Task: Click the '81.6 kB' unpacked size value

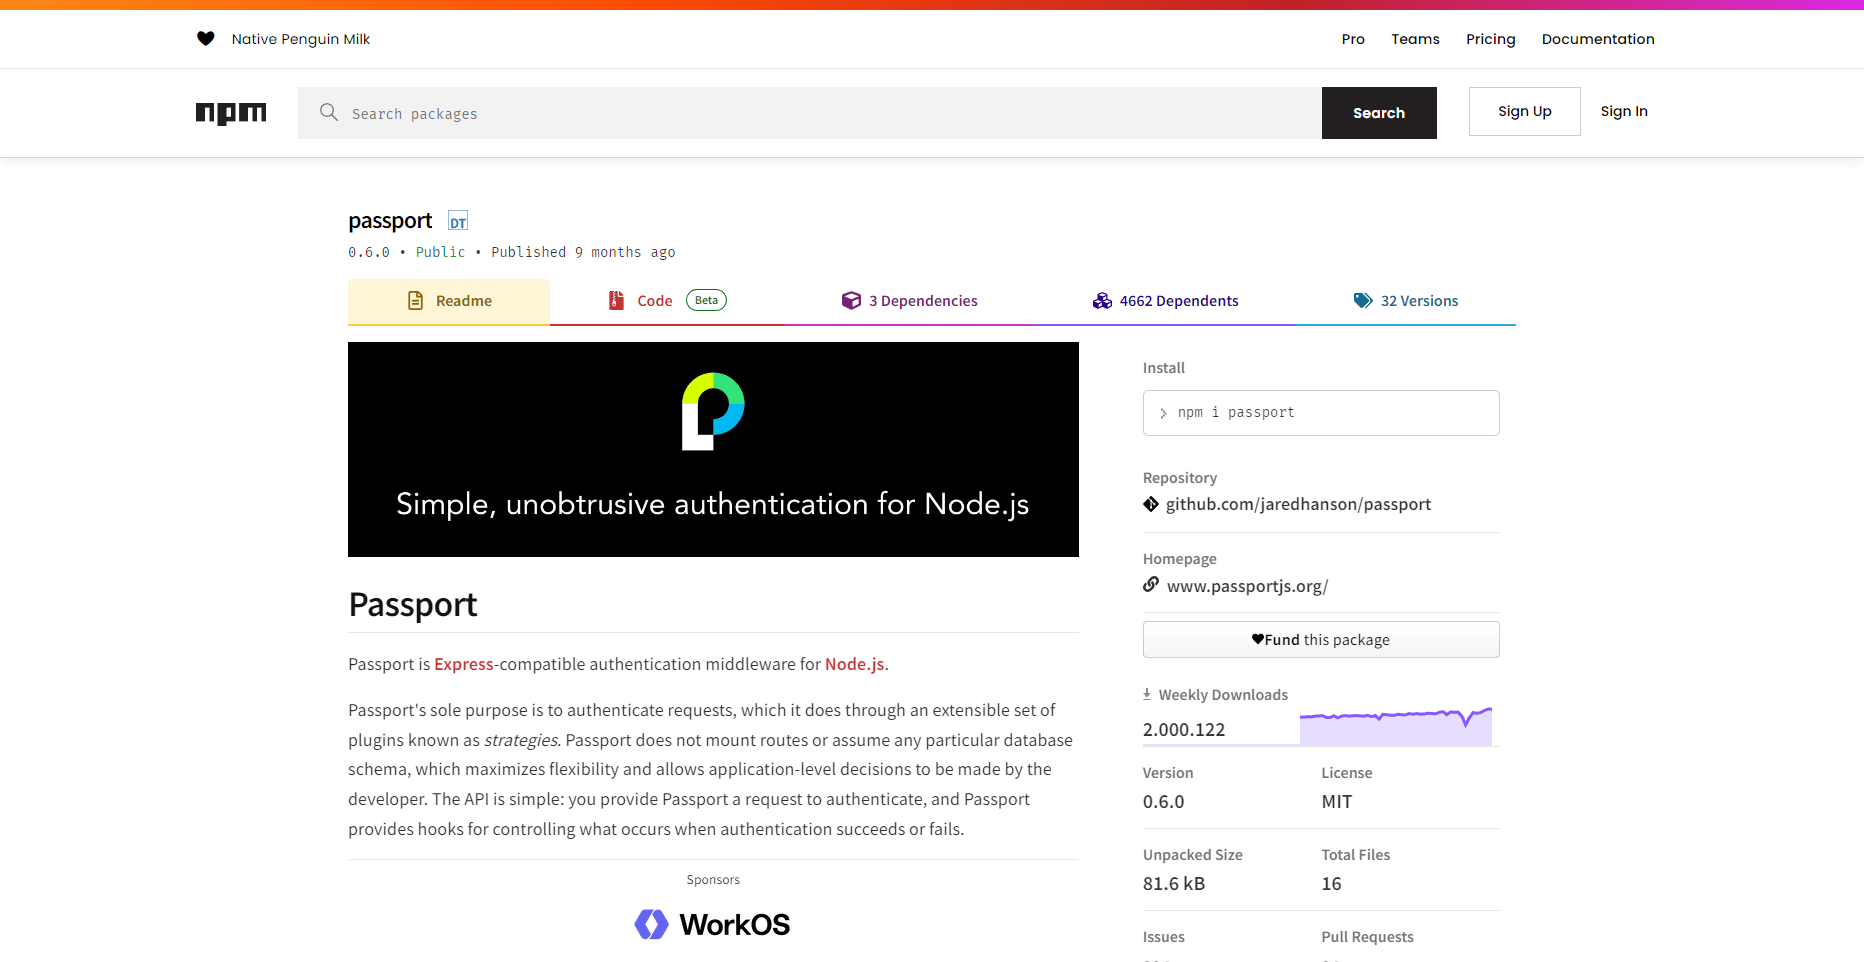Action: (x=1174, y=884)
